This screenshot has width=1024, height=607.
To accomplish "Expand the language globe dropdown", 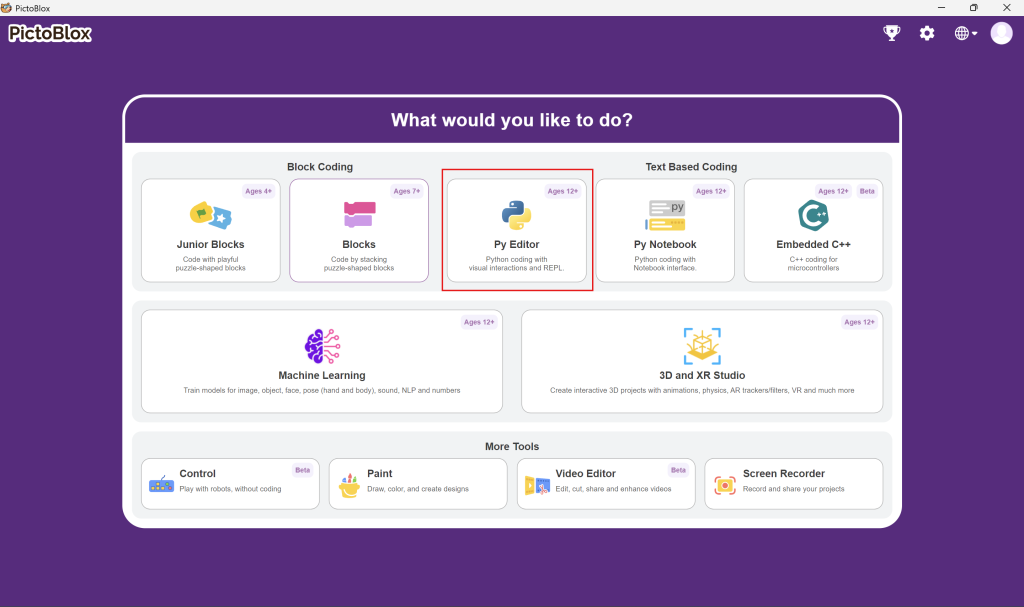I will click(966, 33).
